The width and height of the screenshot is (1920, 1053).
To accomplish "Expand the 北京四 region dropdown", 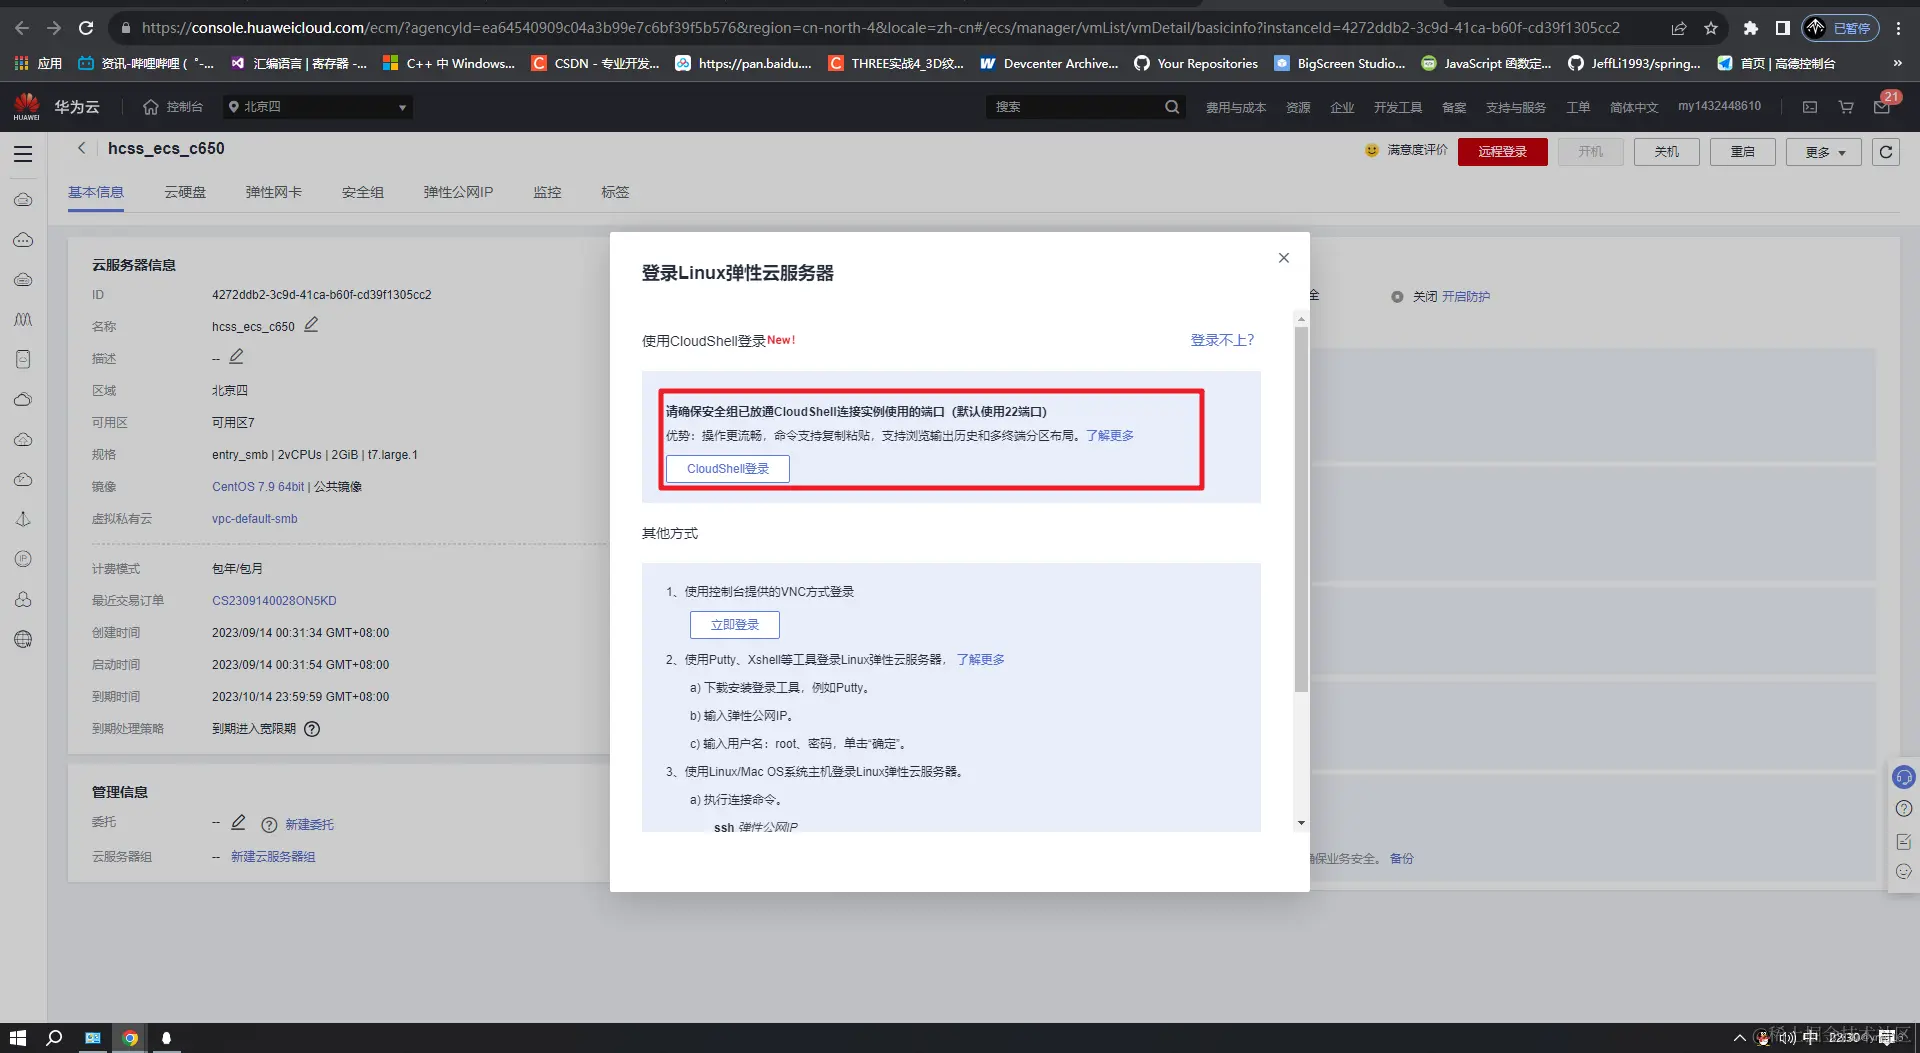I will tap(318, 107).
